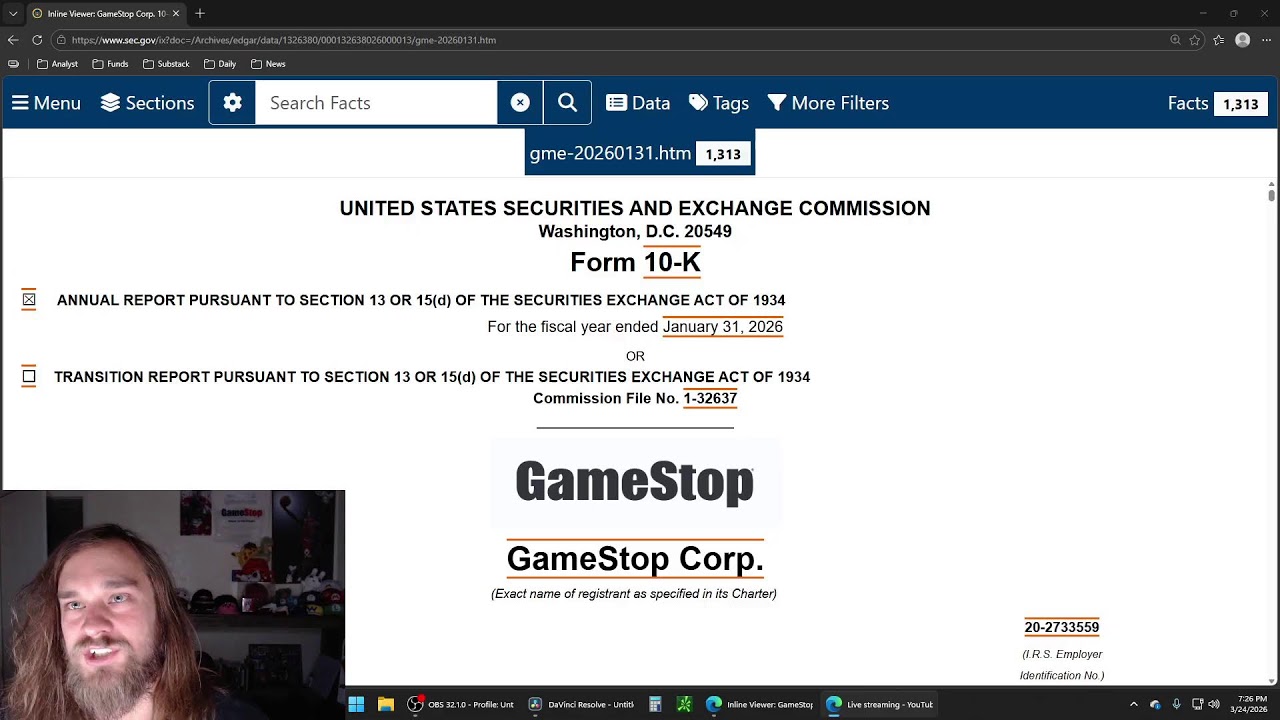Click Commission File No. 1-32637 fact

click(710, 398)
